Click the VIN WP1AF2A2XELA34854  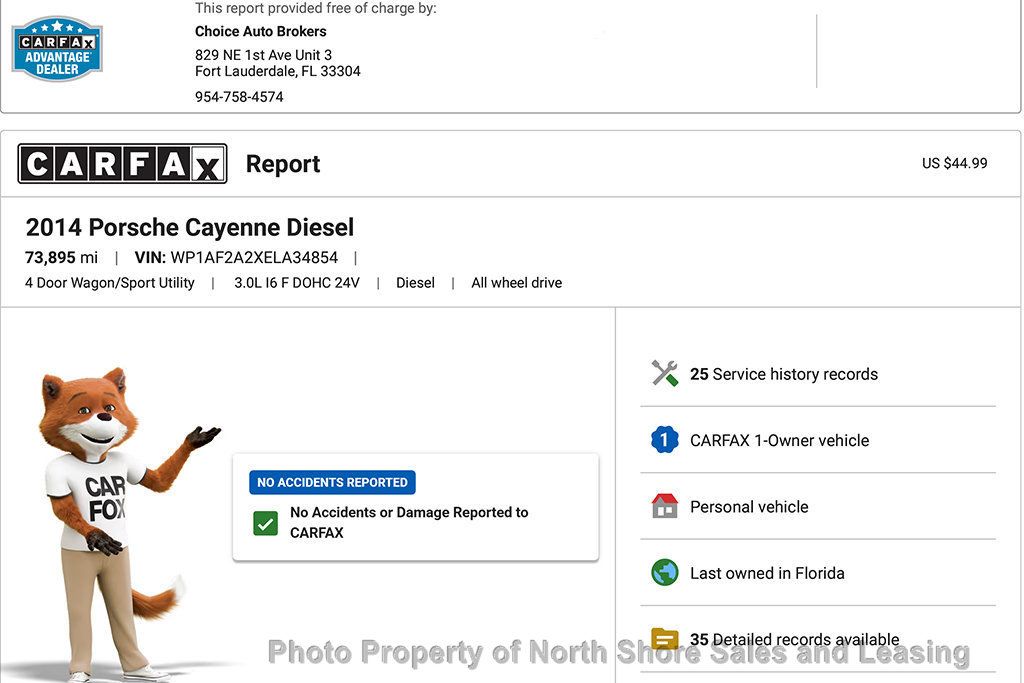tap(253, 258)
